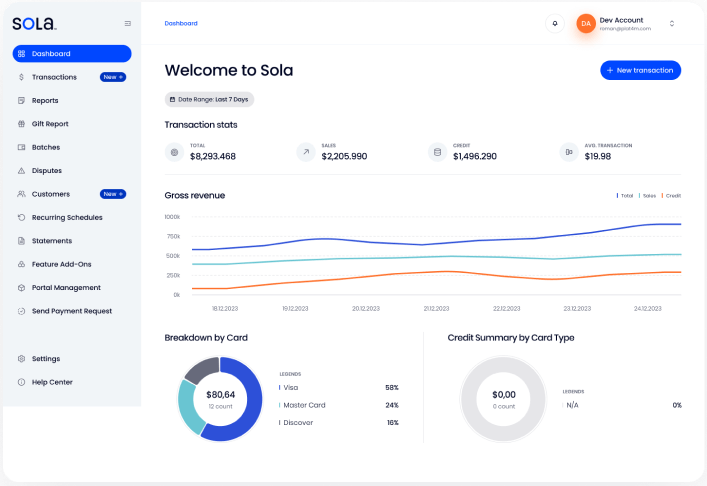The width and height of the screenshot is (707, 486).
Task: Open Reports from the sidebar
Action: [45, 100]
